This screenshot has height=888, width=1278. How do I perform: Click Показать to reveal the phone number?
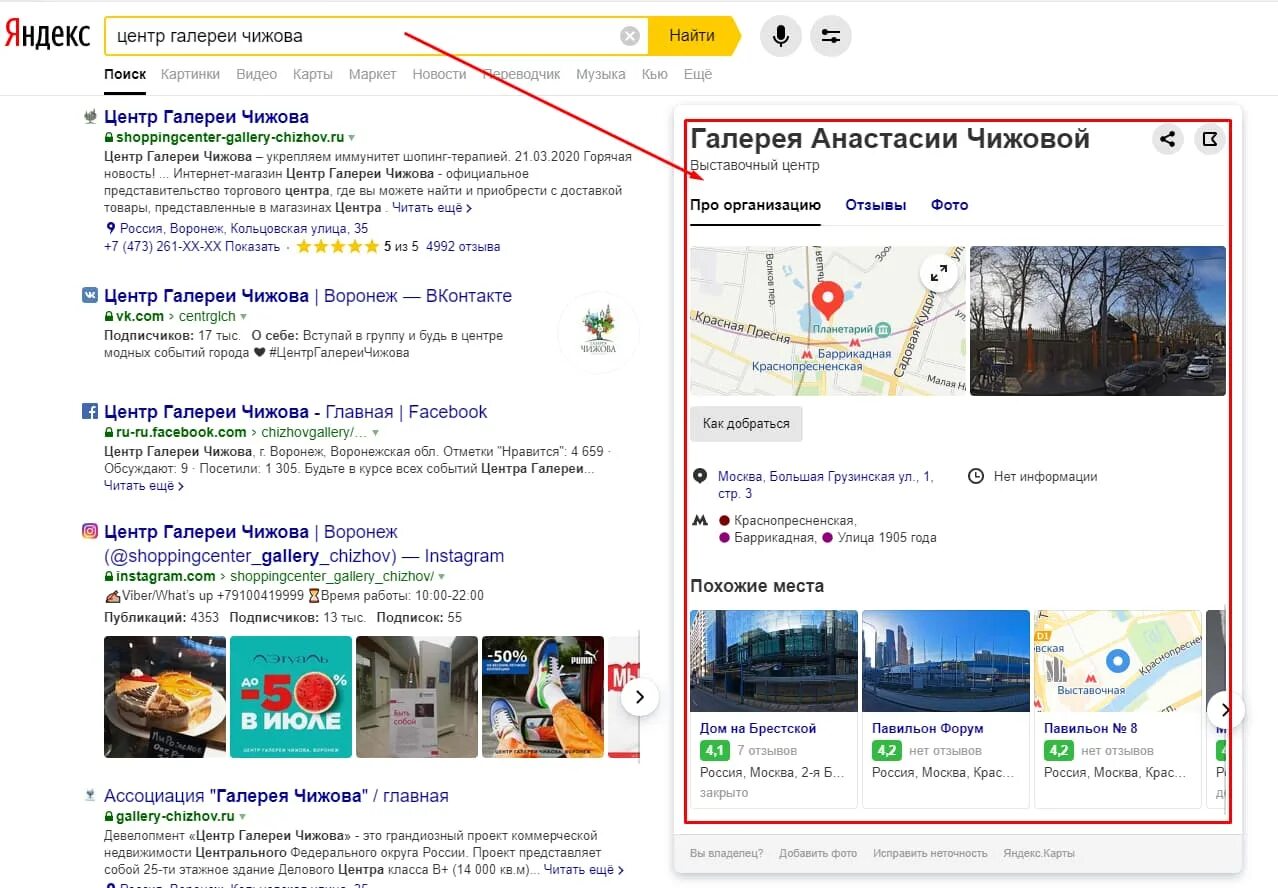[252, 246]
